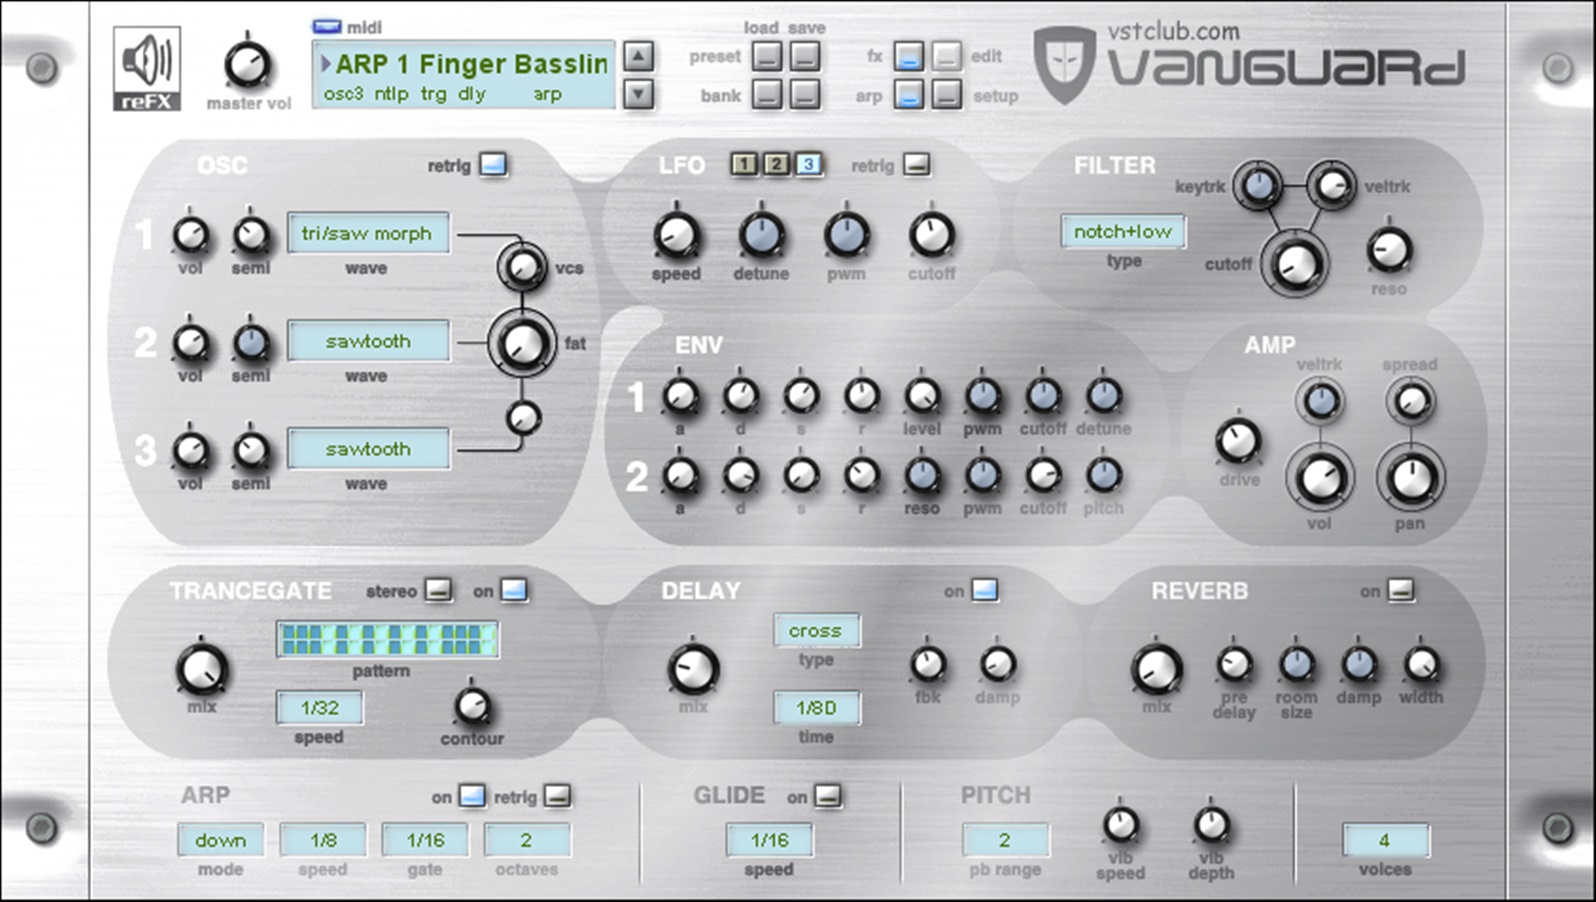Click envelope 1 level knob

[921, 397]
